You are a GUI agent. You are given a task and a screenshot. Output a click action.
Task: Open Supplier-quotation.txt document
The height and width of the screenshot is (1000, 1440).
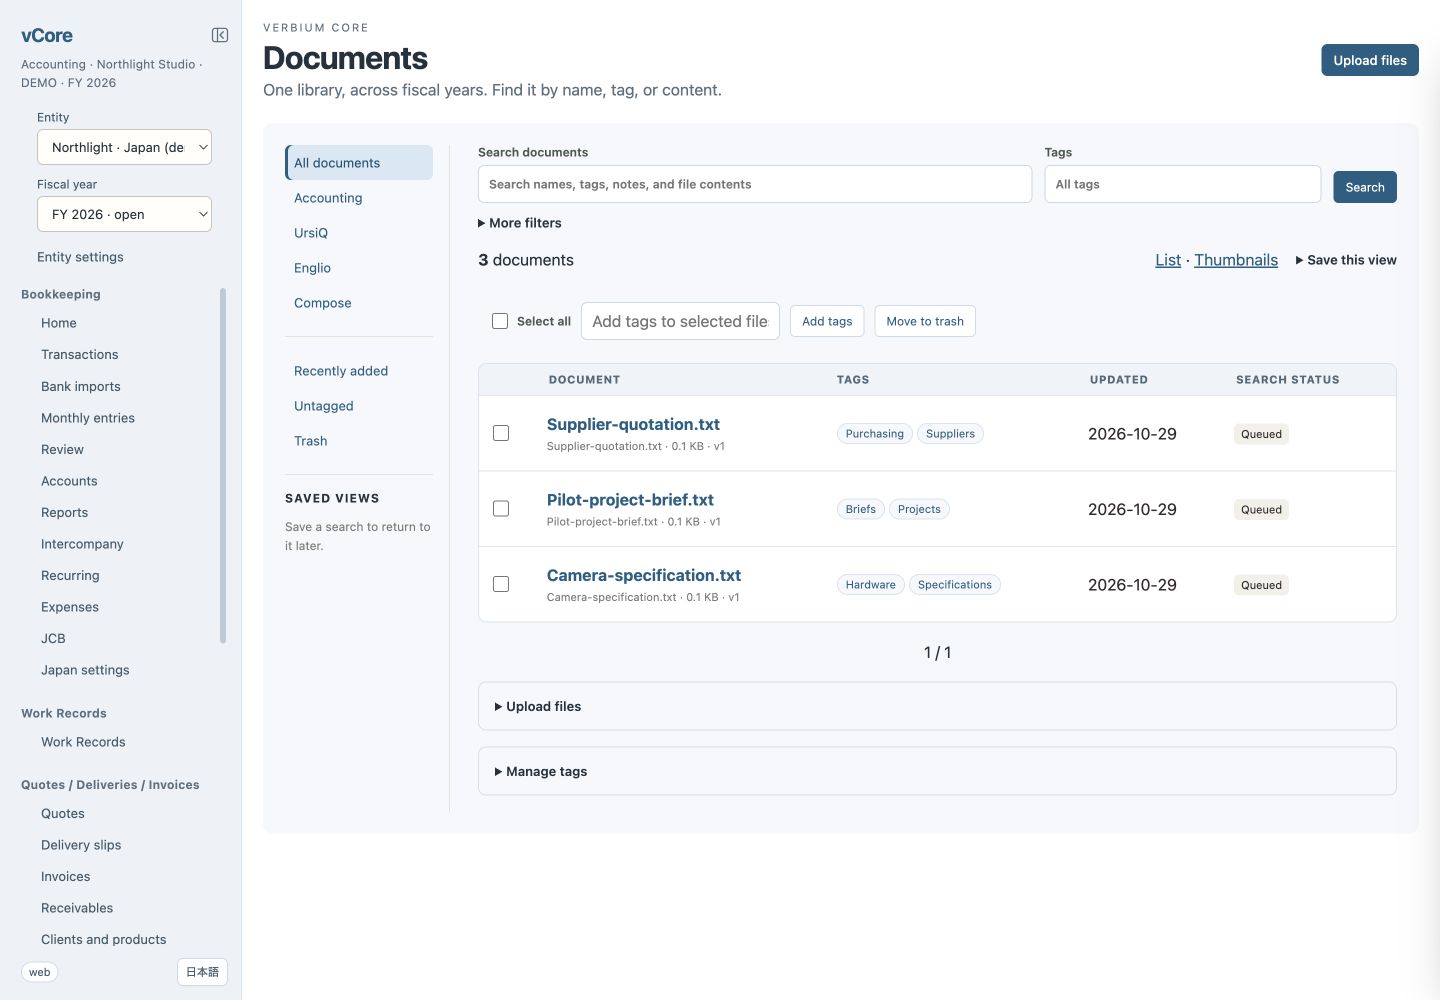(x=633, y=424)
